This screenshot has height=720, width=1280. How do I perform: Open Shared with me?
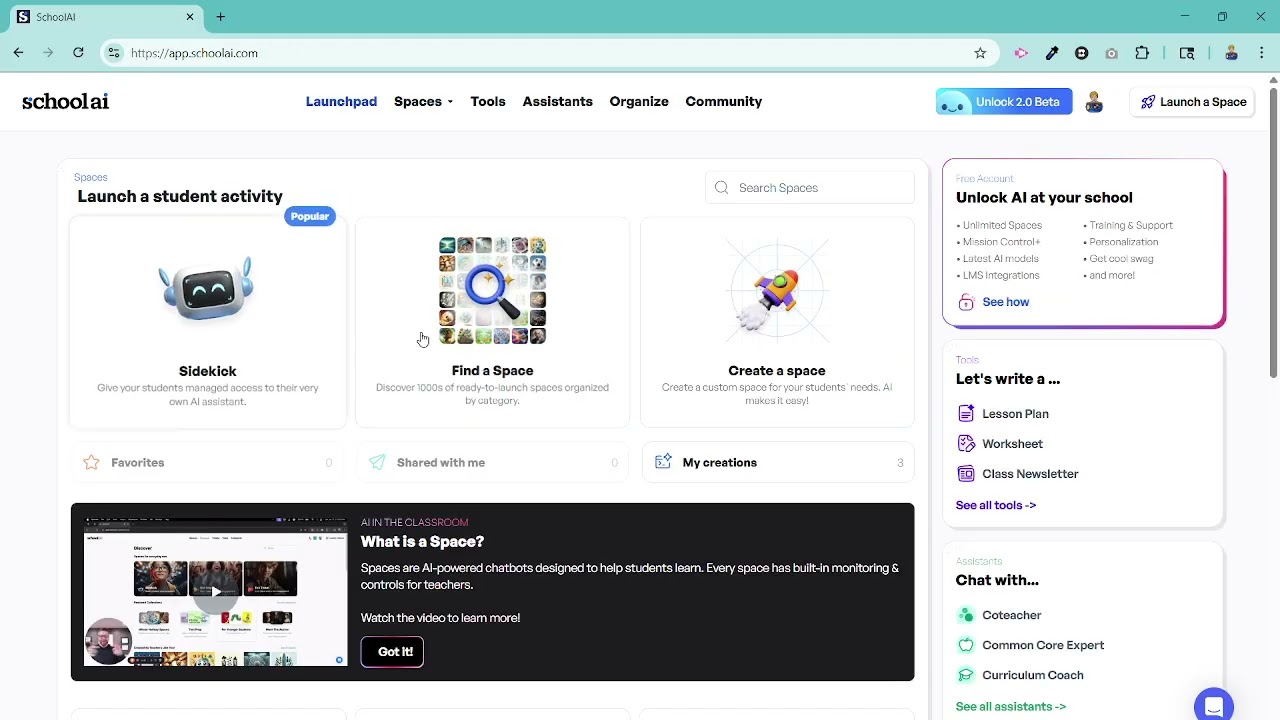point(492,462)
